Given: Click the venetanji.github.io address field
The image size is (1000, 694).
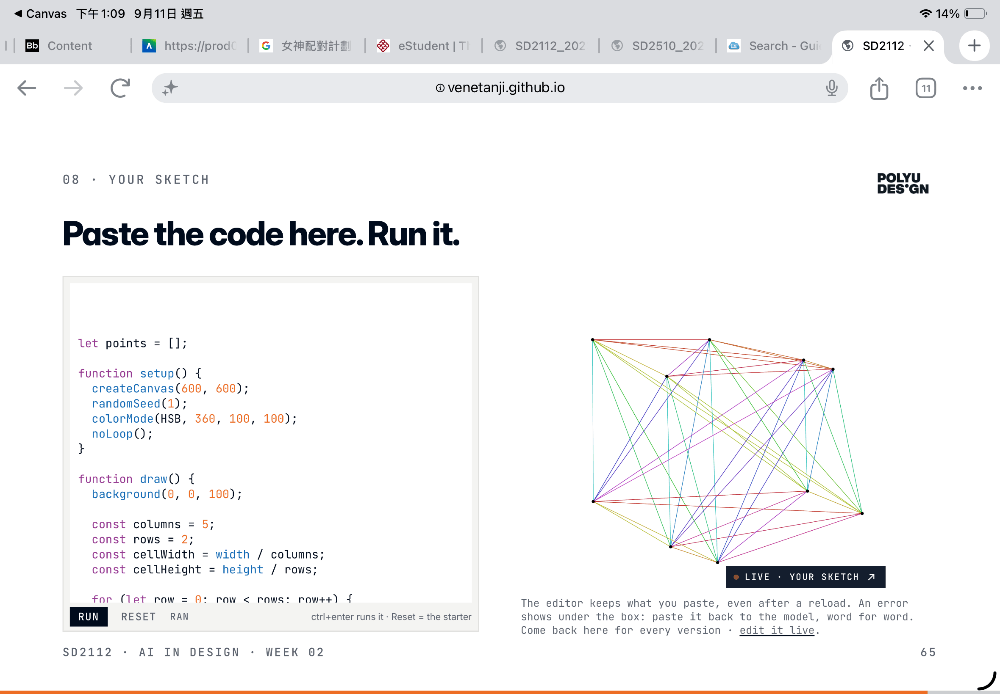Looking at the screenshot, I should [x=499, y=88].
